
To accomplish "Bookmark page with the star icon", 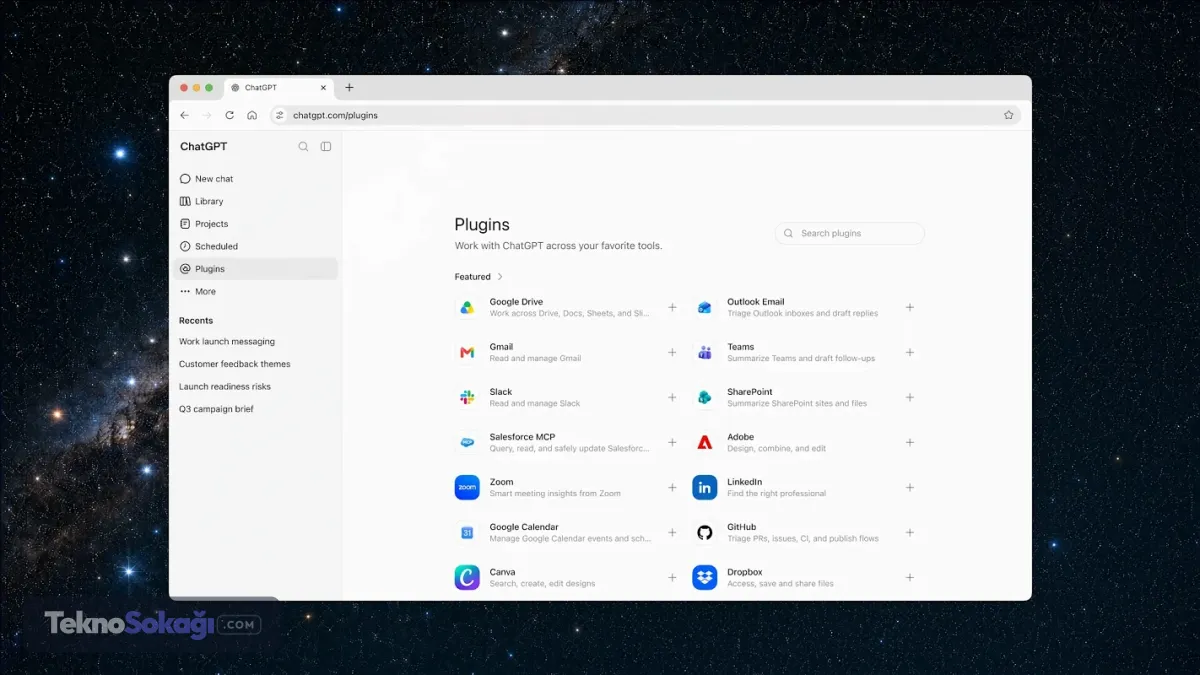I will [x=1009, y=115].
